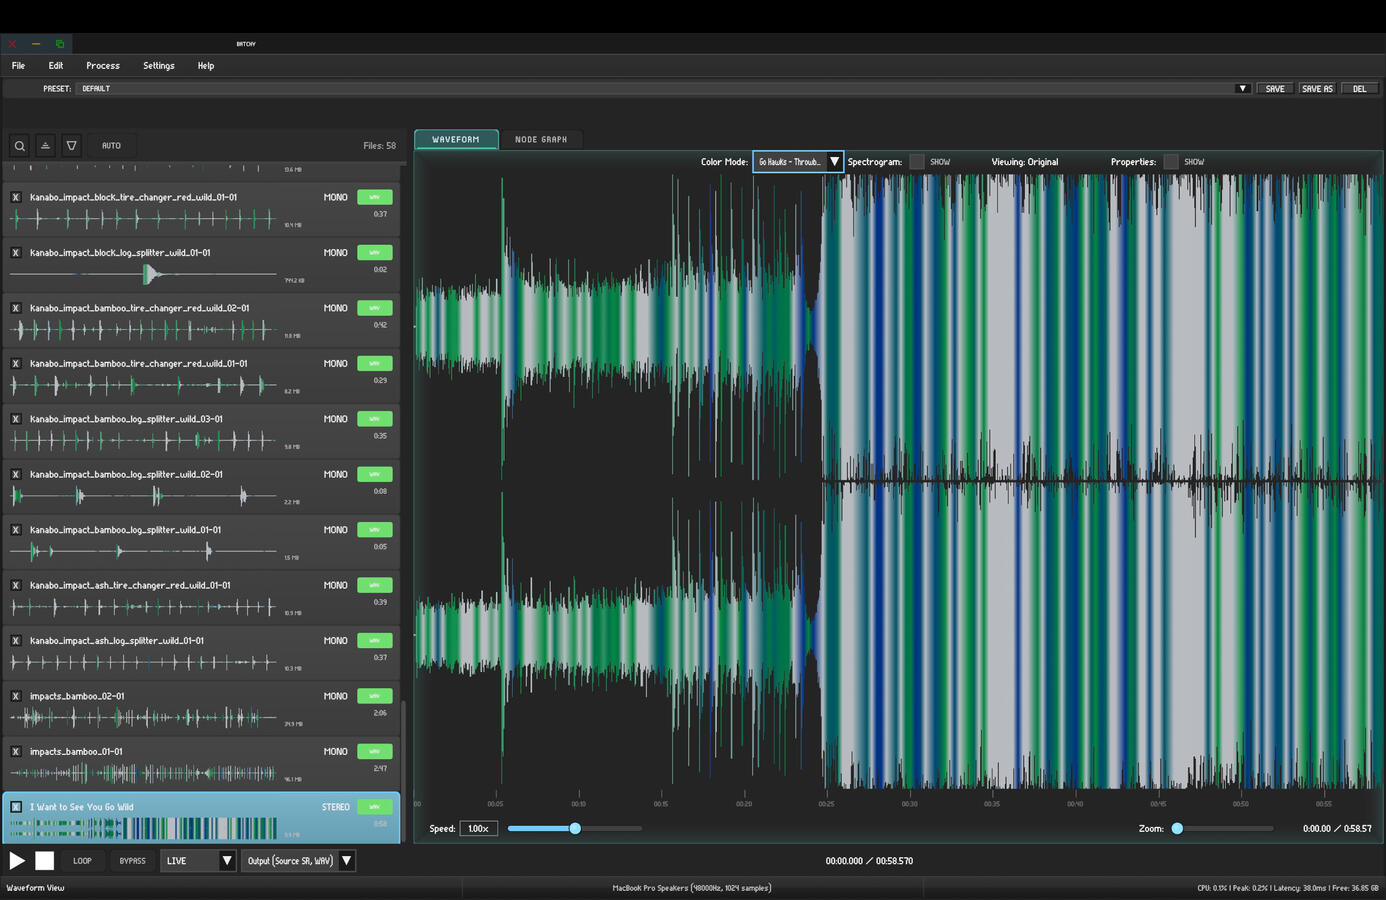This screenshot has width=1386, height=900.
Task: Open the filter funnel icon
Action: click(71, 146)
